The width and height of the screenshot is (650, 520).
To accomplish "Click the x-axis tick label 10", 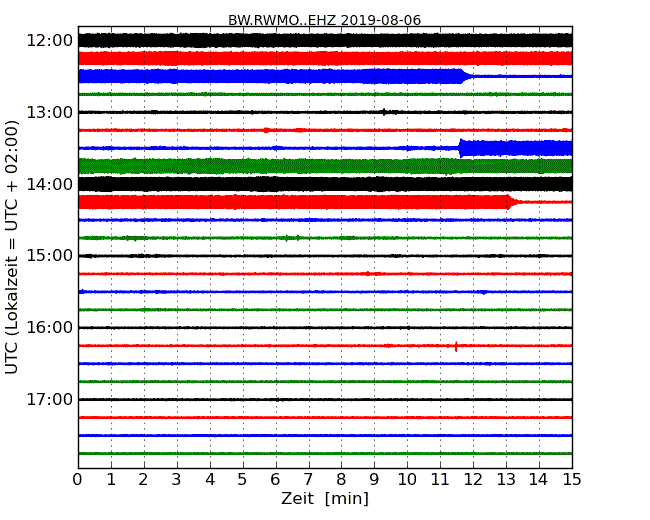I will (x=407, y=480).
